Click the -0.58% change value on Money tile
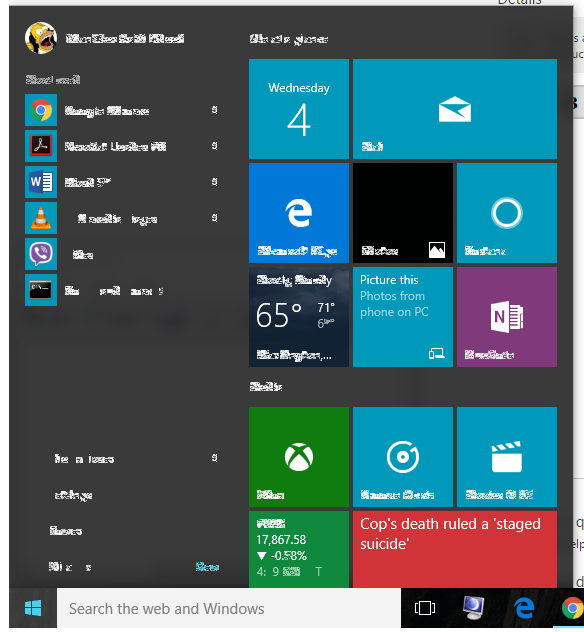 289,556
